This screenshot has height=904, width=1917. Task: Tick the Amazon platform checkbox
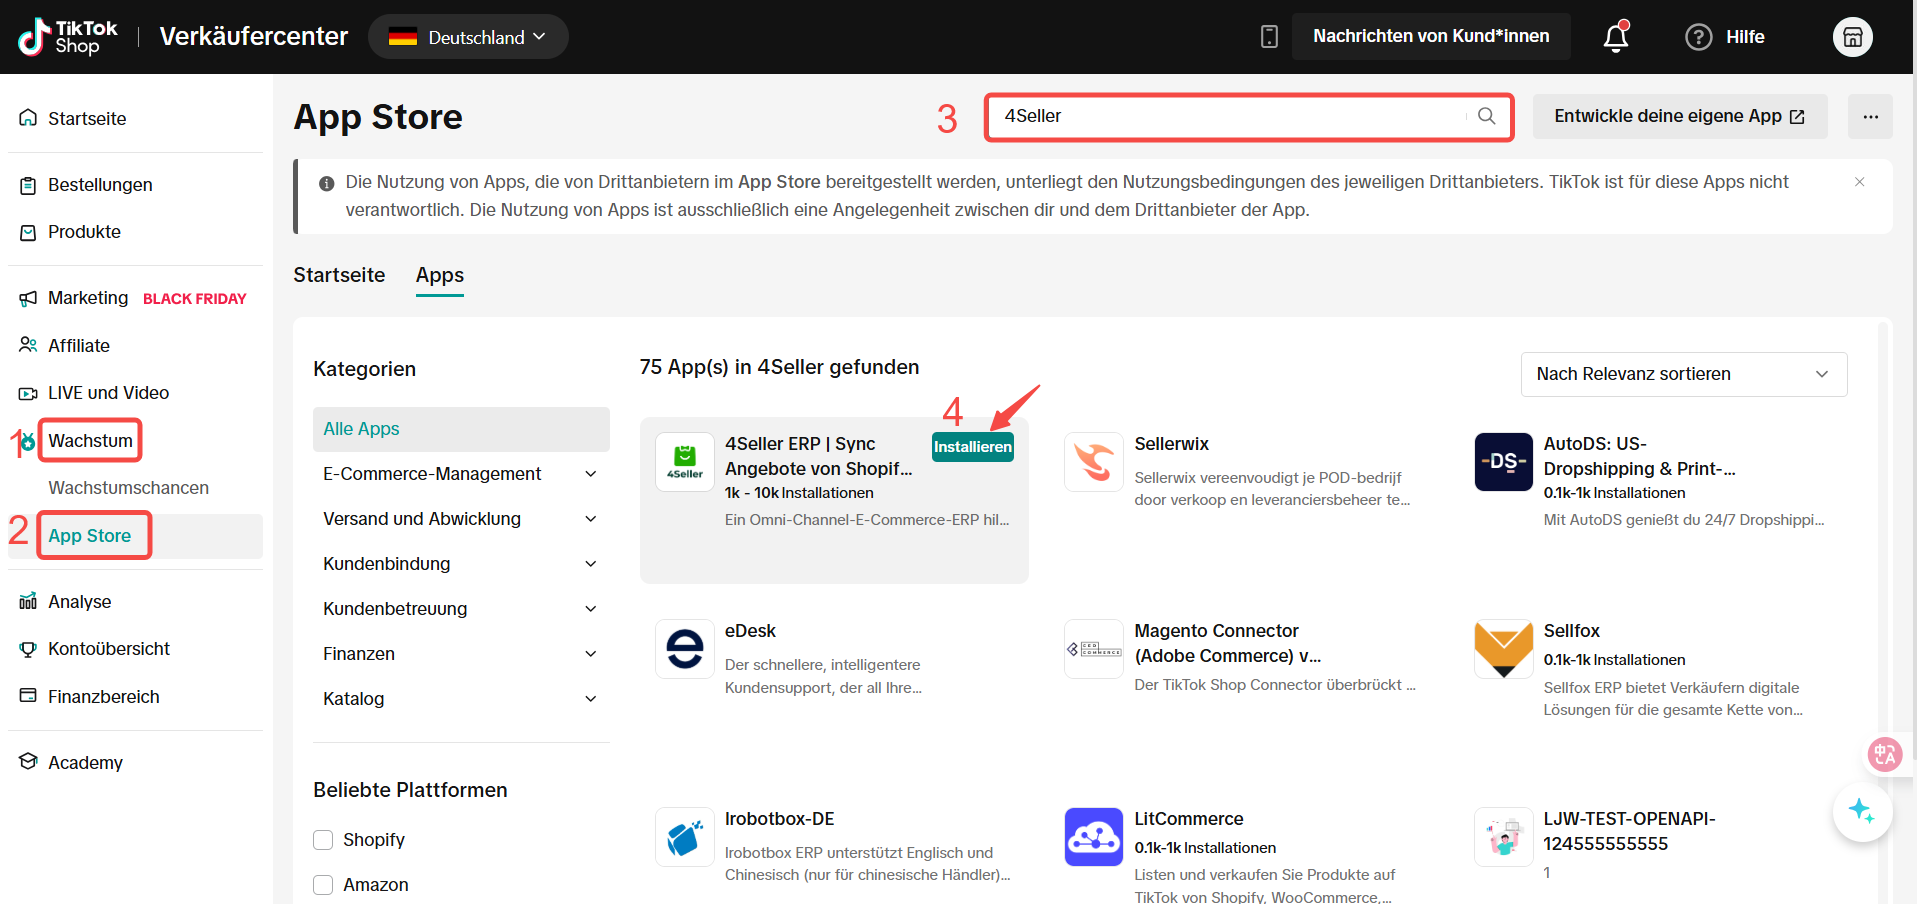[323, 885]
